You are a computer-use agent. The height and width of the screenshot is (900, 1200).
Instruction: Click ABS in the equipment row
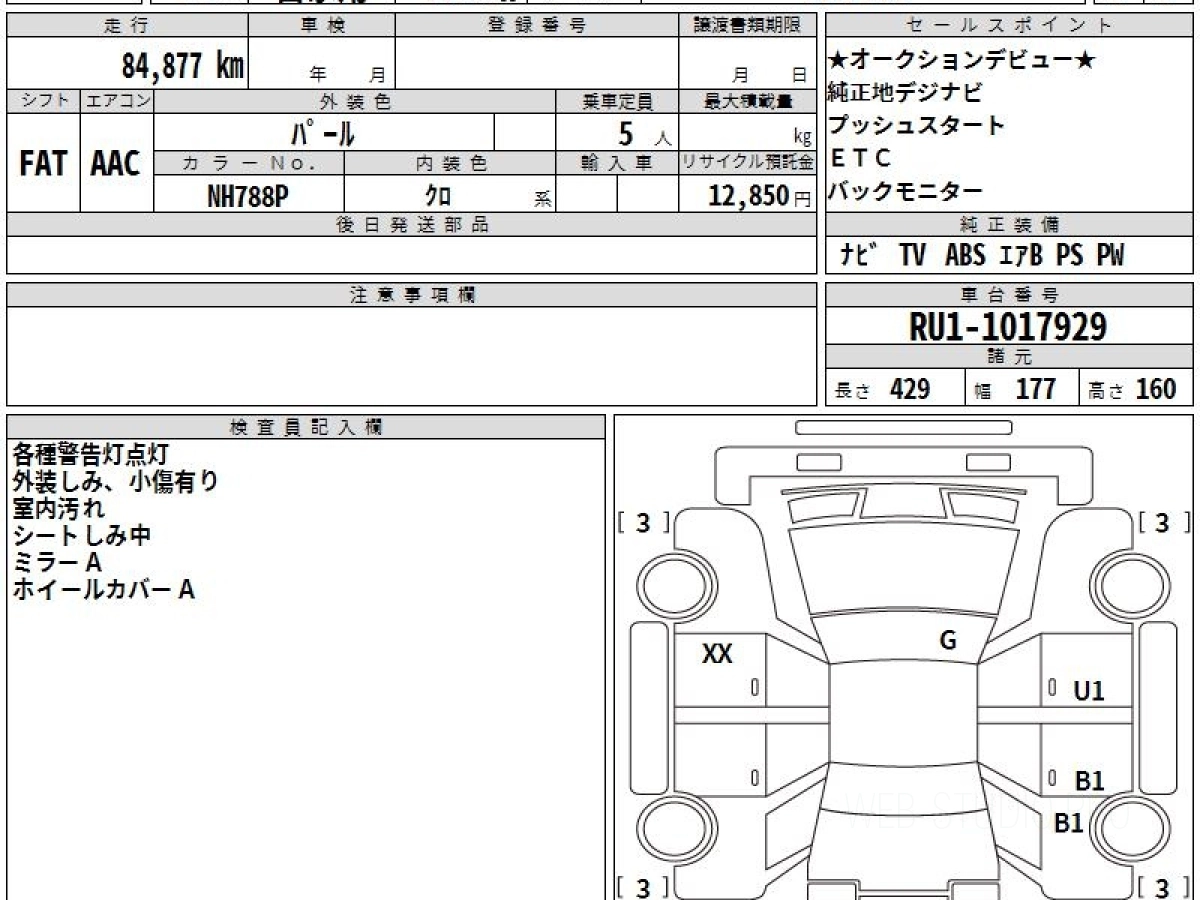click(965, 255)
